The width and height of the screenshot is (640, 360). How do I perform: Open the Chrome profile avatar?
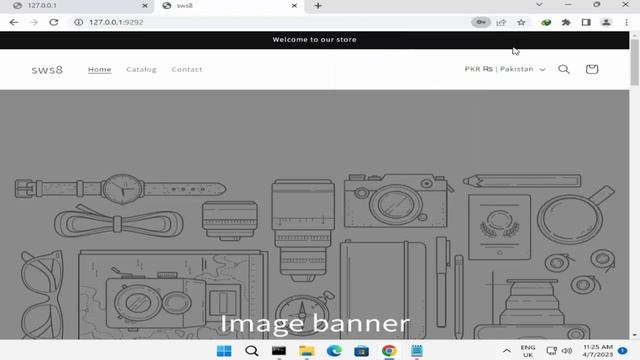(x=606, y=22)
